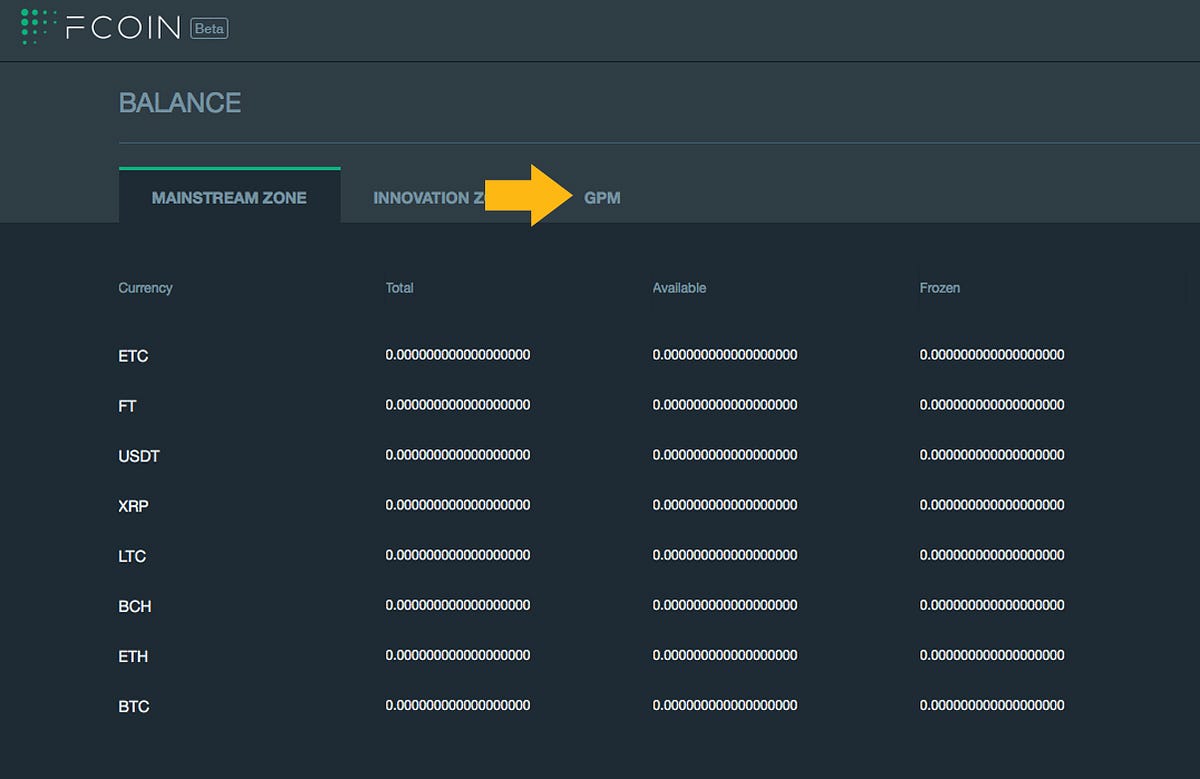Click the ETC frozen balance value
This screenshot has height=779, width=1200.
[x=992, y=355]
